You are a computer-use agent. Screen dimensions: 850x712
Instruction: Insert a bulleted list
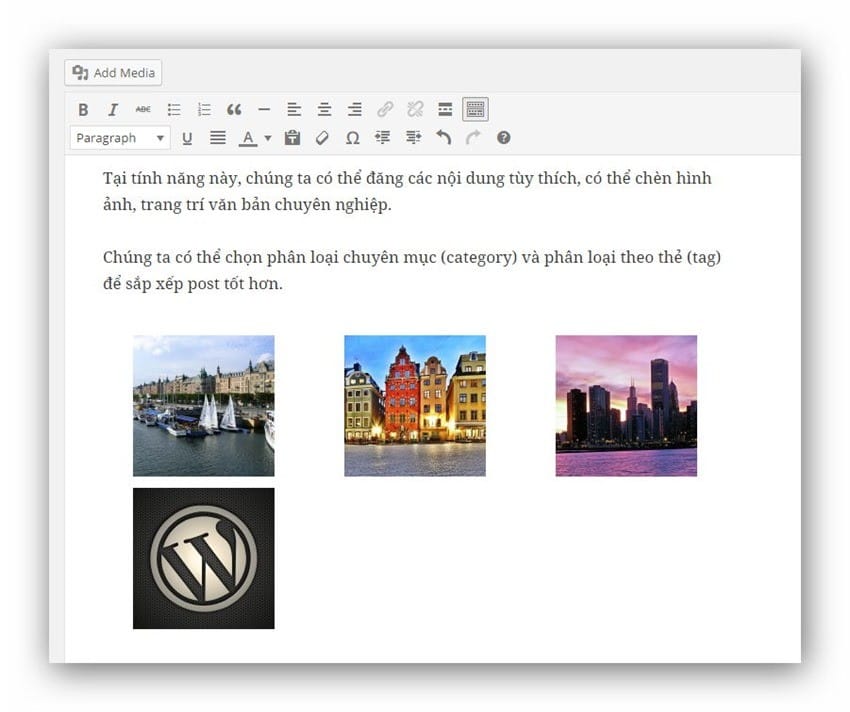pos(173,110)
